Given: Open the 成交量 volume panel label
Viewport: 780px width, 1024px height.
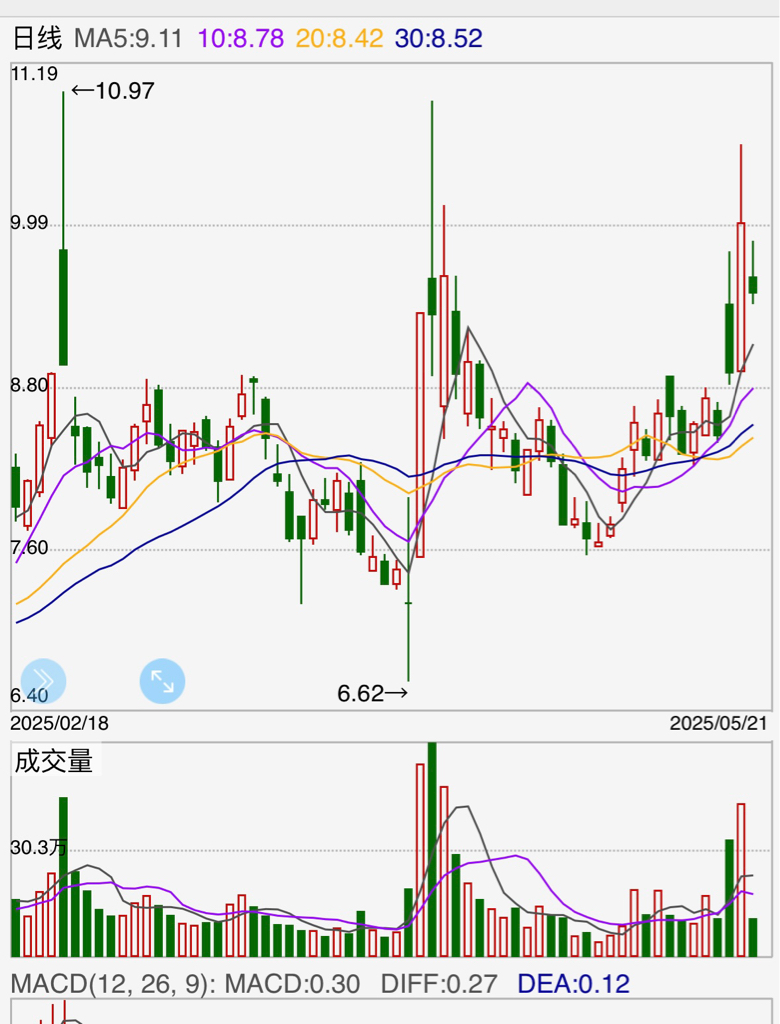Looking at the screenshot, I should click(x=54, y=761).
